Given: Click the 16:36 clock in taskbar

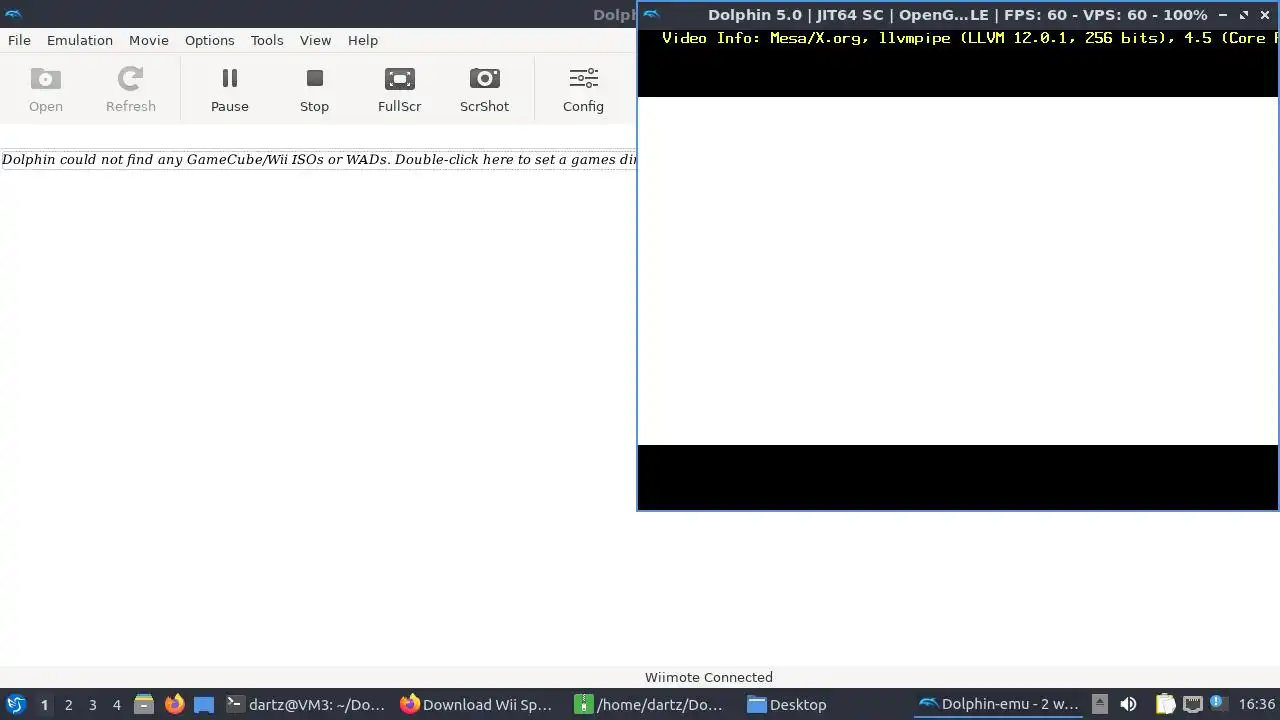Looking at the screenshot, I should 1257,704.
